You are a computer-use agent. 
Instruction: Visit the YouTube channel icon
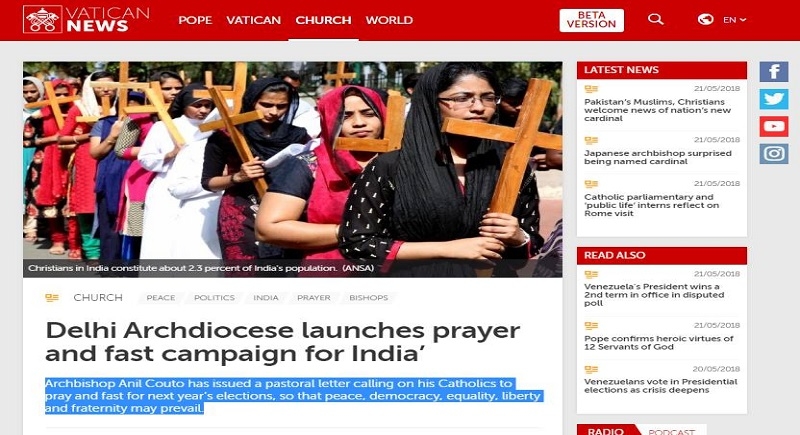click(x=773, y=126)
